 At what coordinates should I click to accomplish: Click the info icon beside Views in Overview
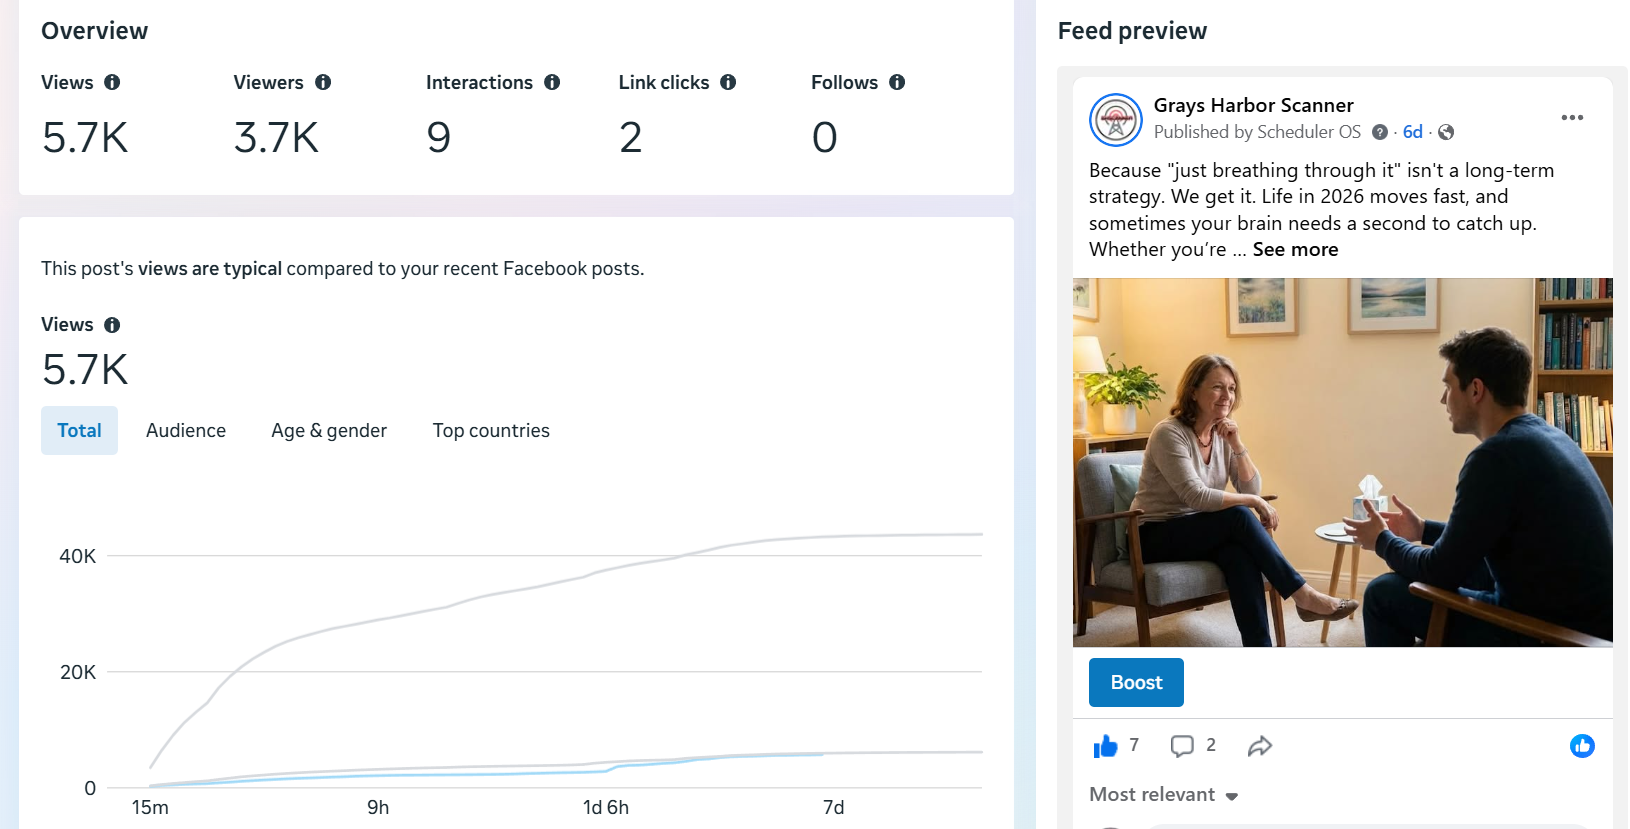tap(112, 82)
